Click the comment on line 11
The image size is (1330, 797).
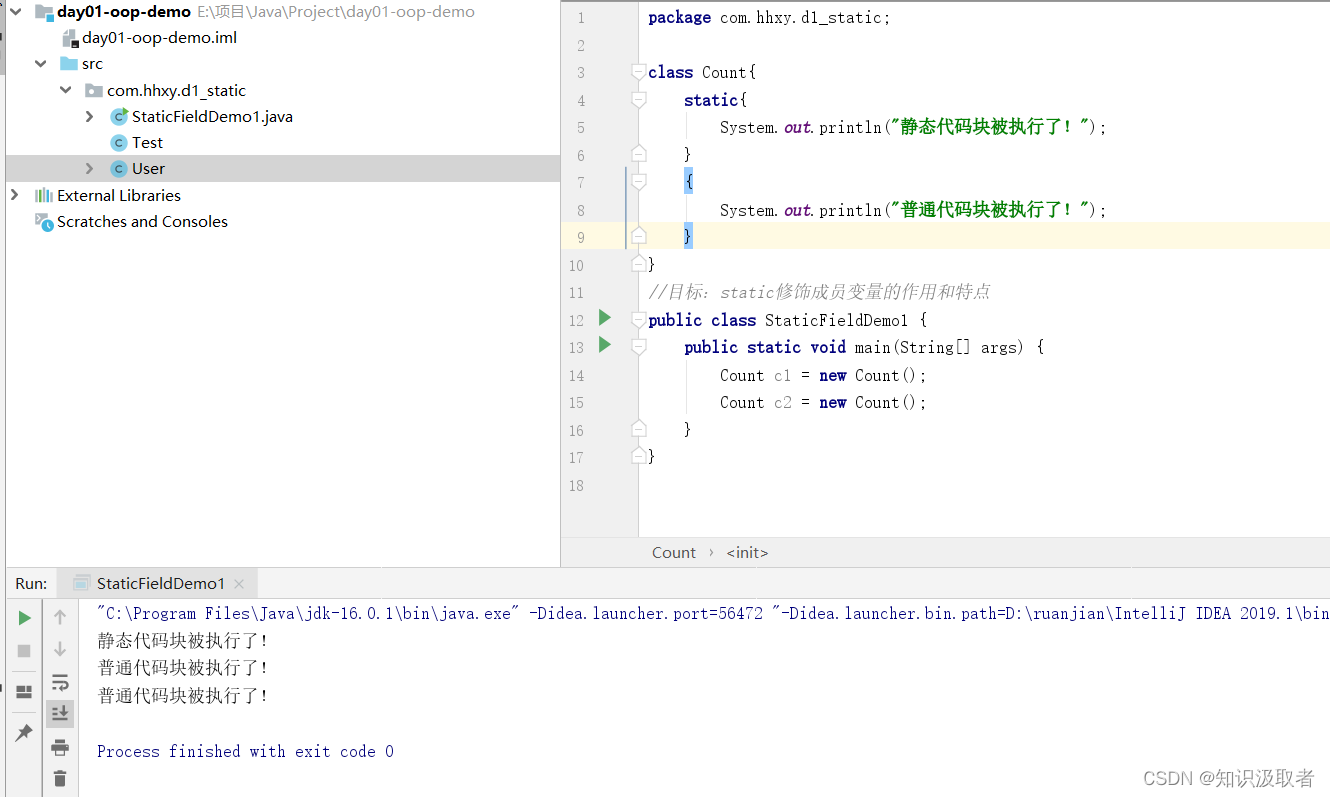819,292
